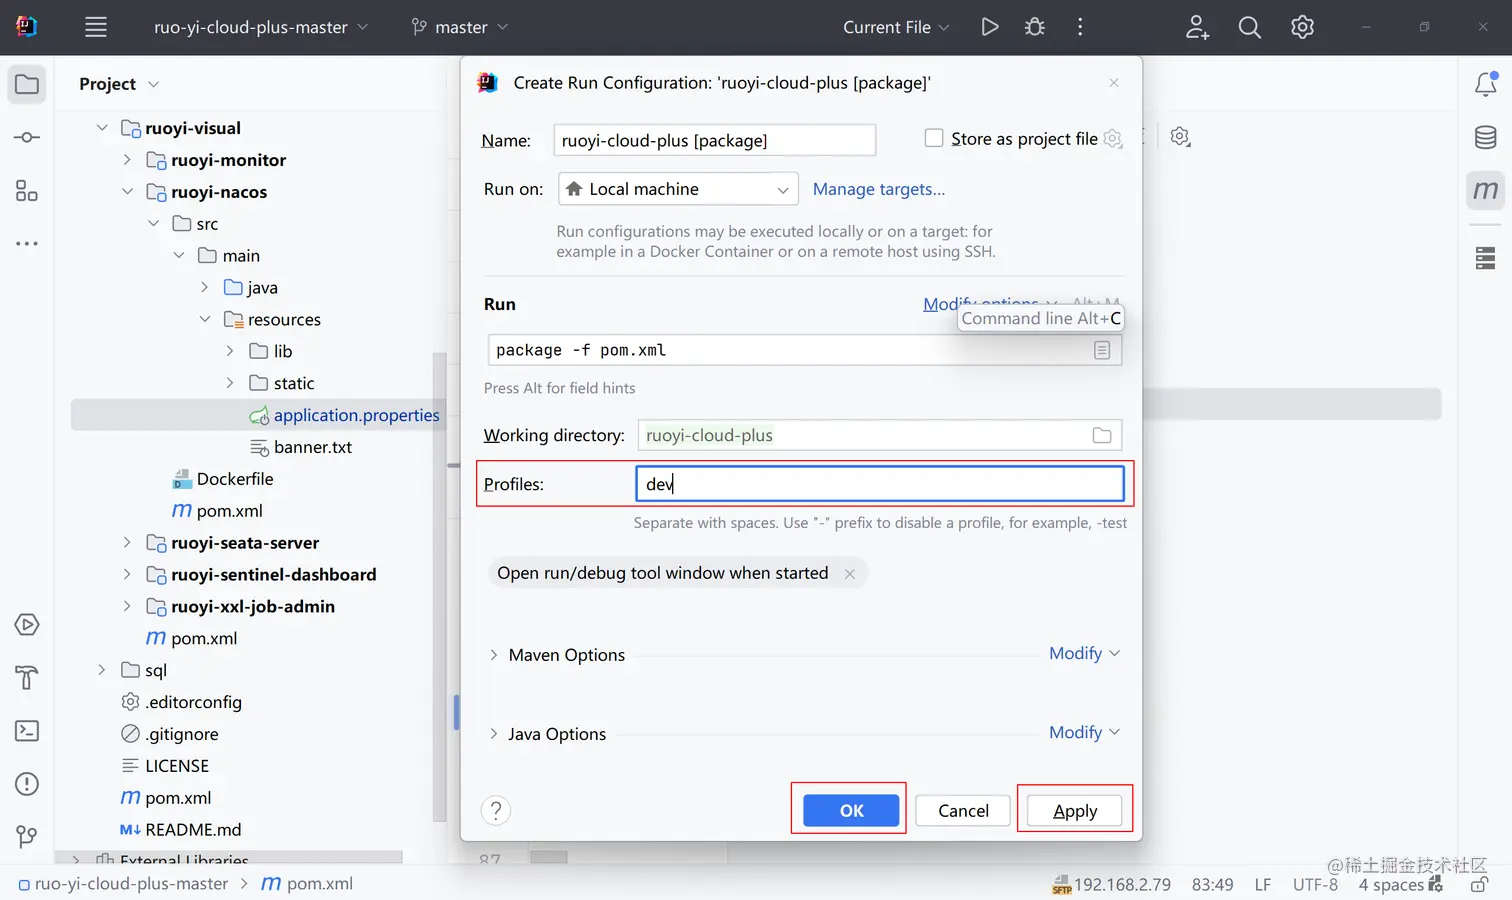The height and width of the screenshot is (900, 1512).
Task: Browse working directory folder icon
Action: tap(1102, 435)
